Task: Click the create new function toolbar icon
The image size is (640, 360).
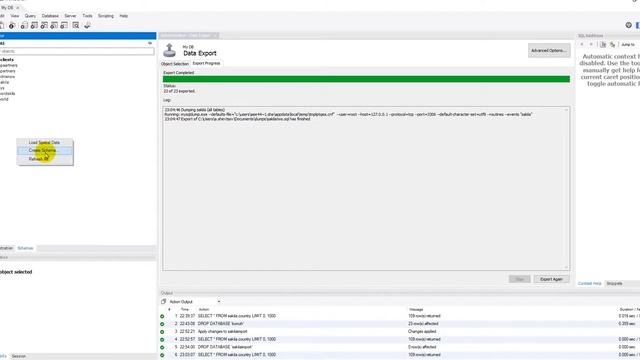Action: [64, 26]
